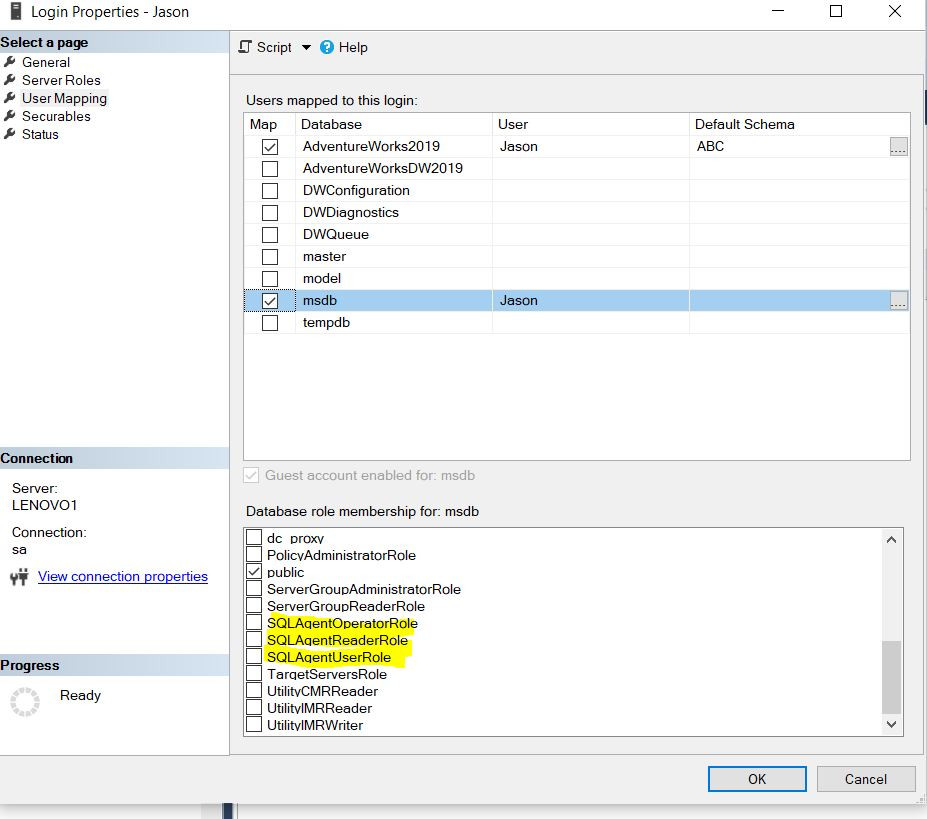This screenshot has width=927, height=819.
Task: Enable the SQLAgentUserRole checkbox
Action: 254,656
